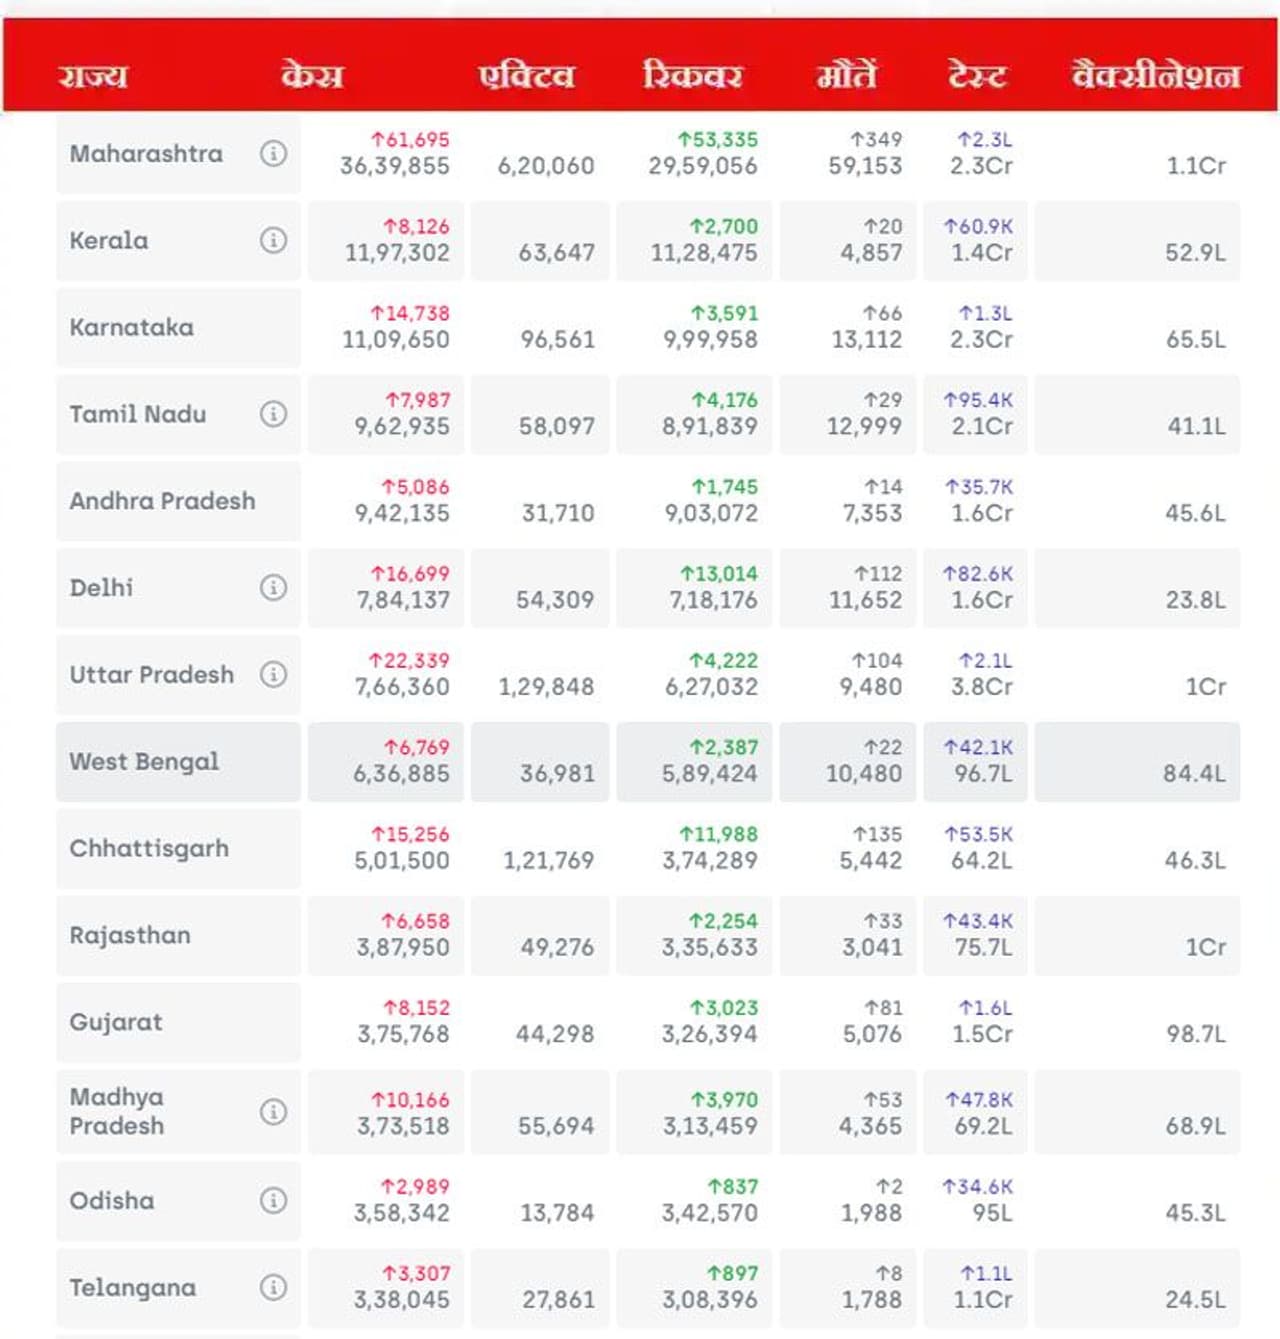Sort by the केस column header
This screenshot has width=1280, height=1339.
click(312, 76)
